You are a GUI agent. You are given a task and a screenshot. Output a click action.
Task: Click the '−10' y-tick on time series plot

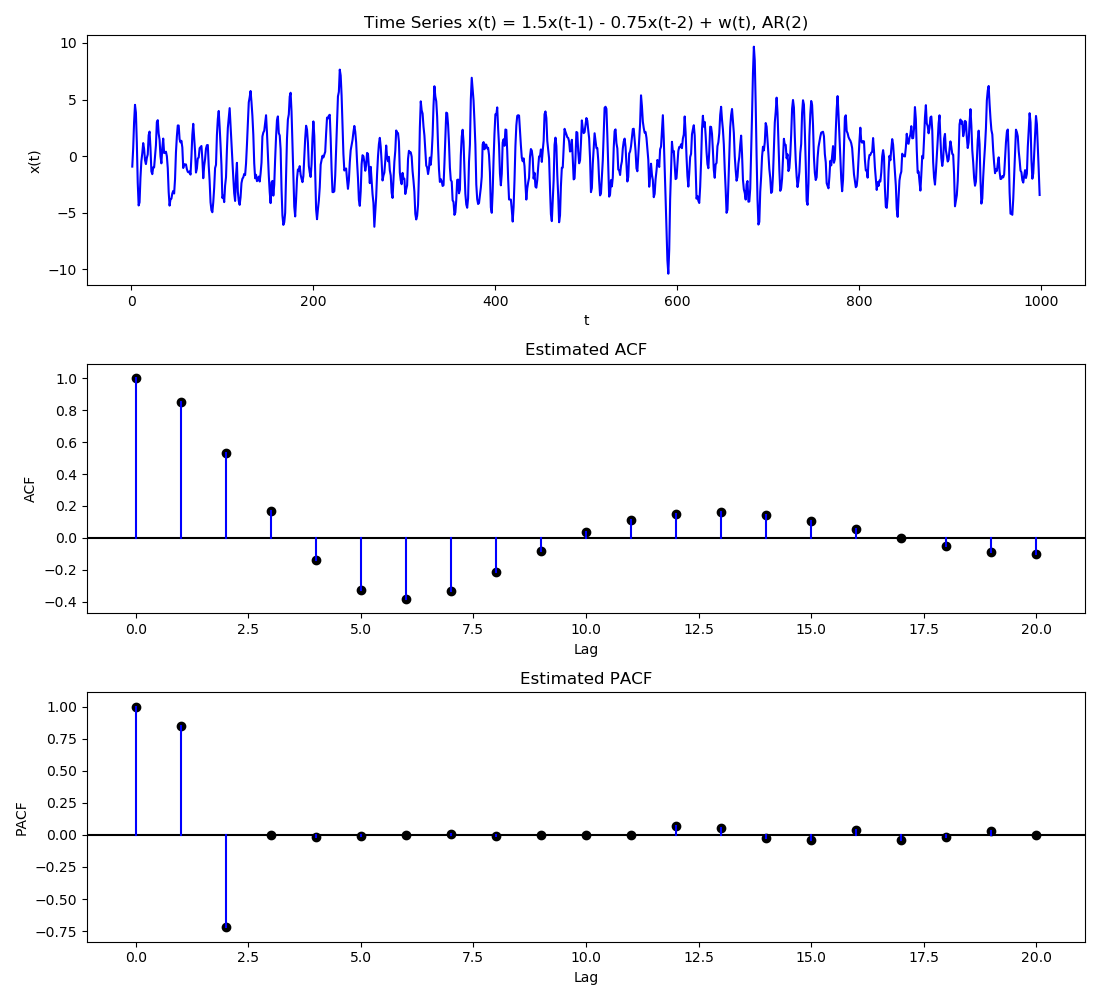point(62,270)
